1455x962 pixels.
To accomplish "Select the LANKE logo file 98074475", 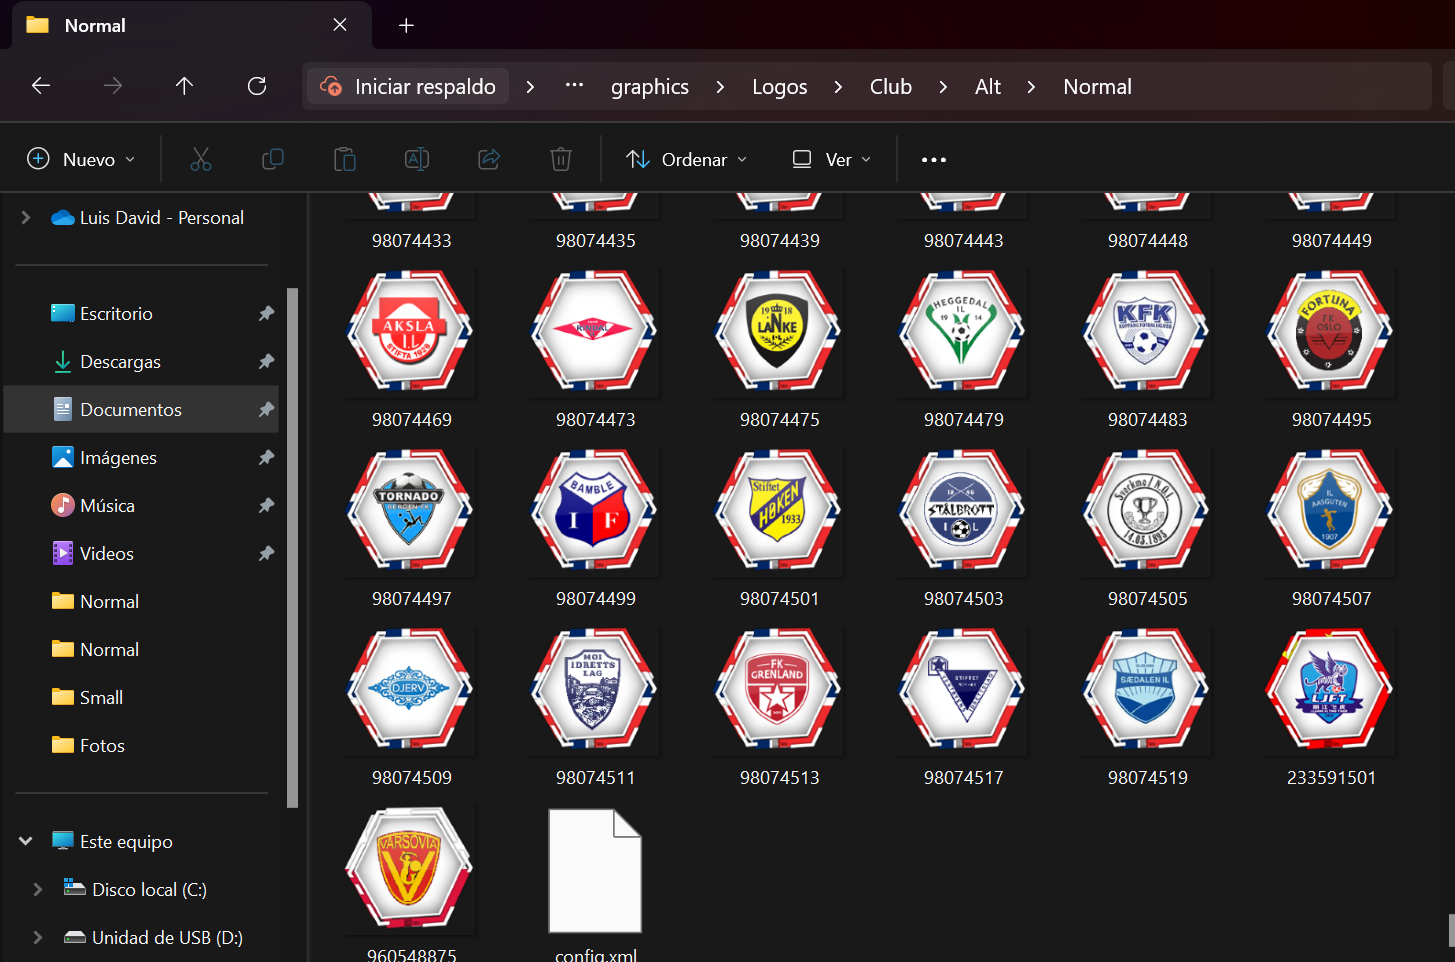I will tap(778, 331).
